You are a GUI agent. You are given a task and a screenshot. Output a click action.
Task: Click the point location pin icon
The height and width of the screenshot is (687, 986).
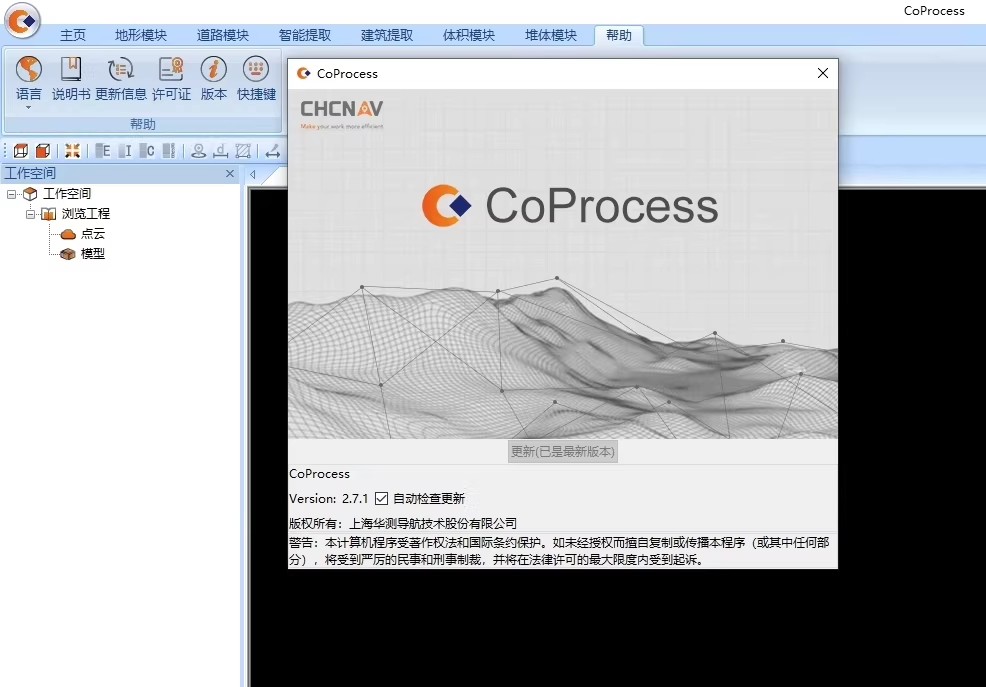pos(199,151)
